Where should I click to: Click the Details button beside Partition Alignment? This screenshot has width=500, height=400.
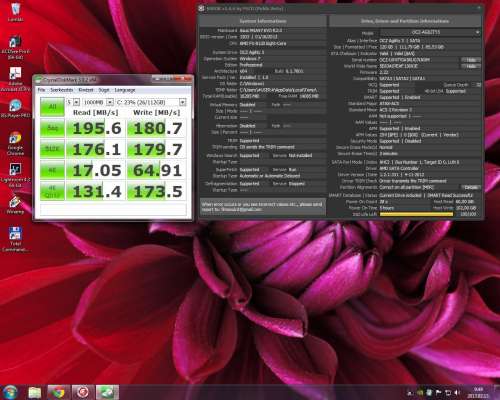pyautogui.click(x=471, y=187)
